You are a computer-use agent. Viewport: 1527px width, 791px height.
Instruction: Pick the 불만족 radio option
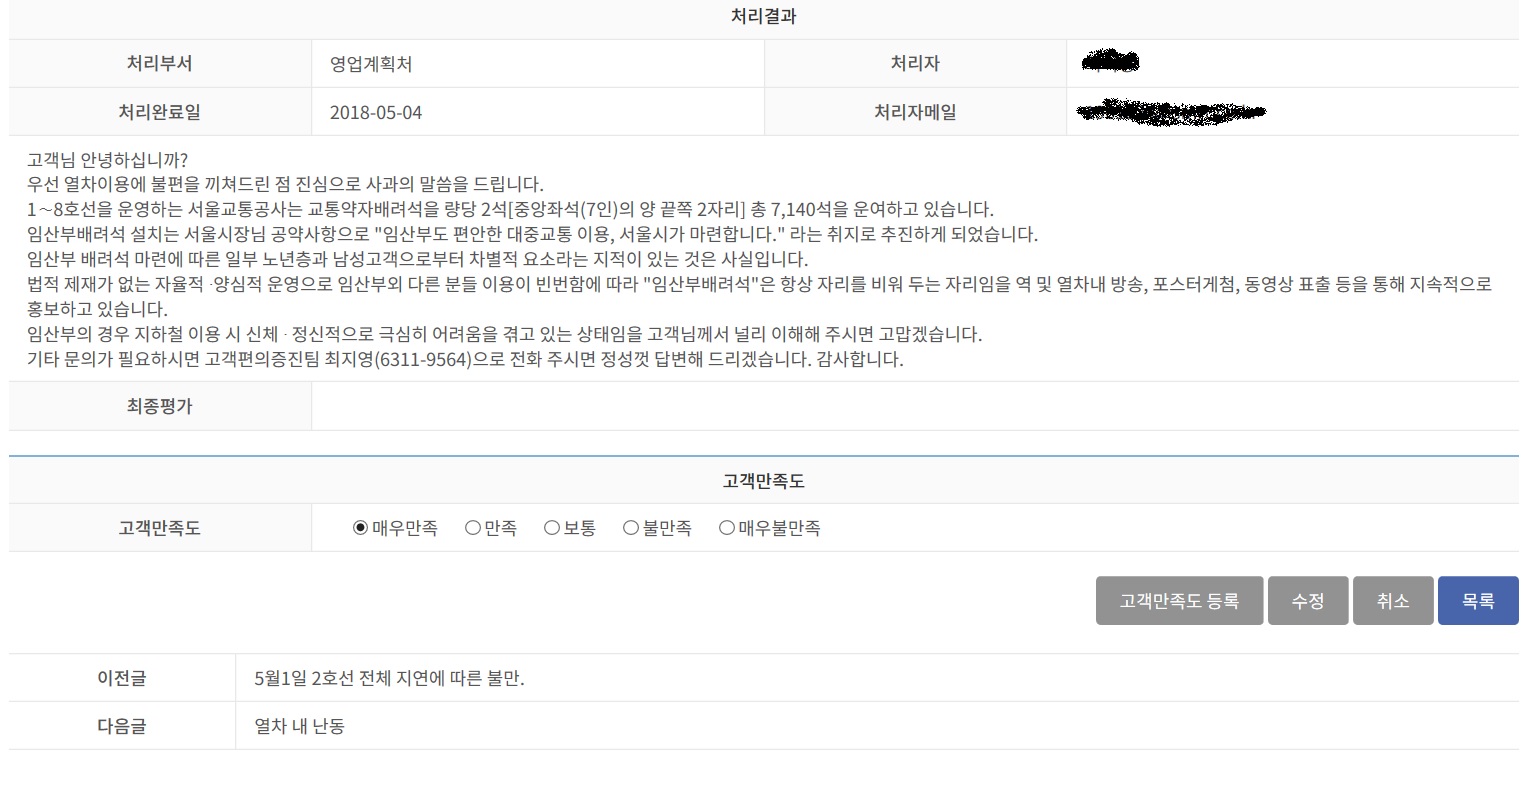pyautogui.click(x=631, y=528)
